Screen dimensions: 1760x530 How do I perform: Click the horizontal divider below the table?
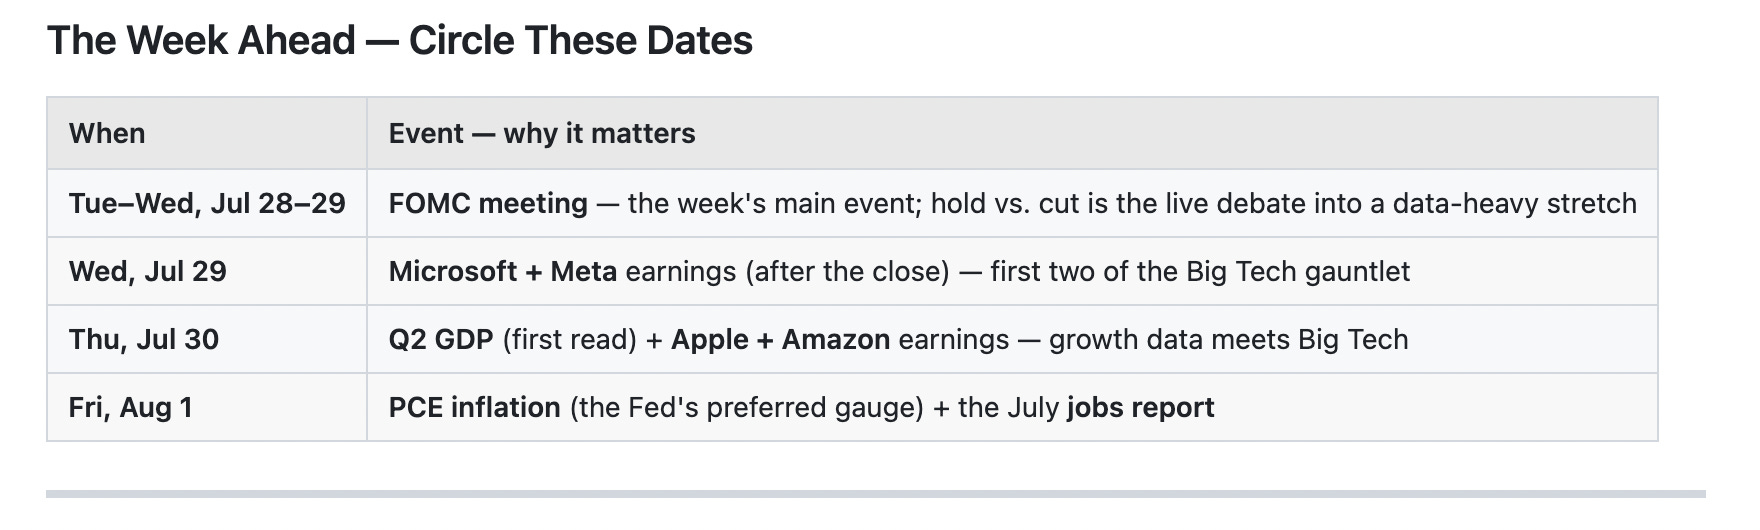point(876,493)
